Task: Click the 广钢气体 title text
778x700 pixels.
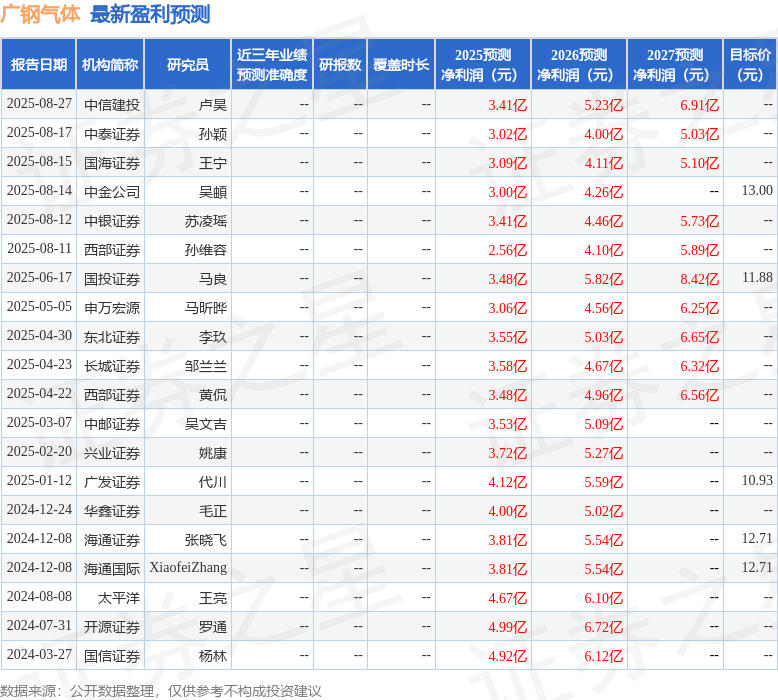Action: (40, 14)
